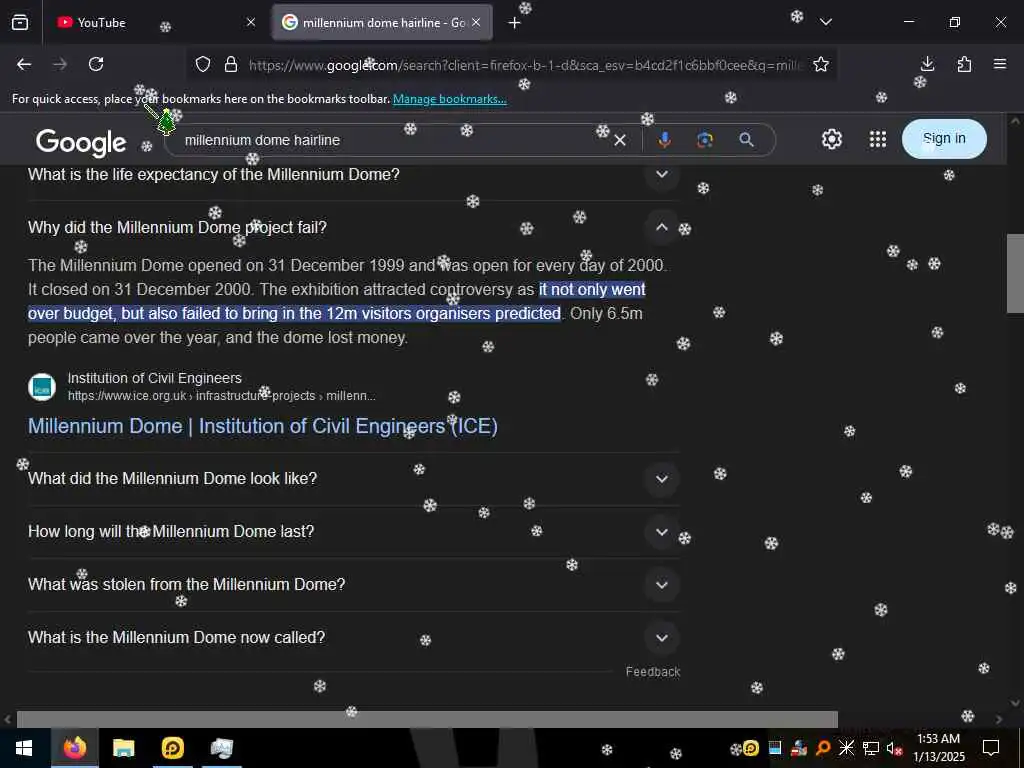Image resolution: width=1024 pixels, height=768 pixels.
Task: Open the white snowflake tray icon
Action: click(x=846, y=748)
